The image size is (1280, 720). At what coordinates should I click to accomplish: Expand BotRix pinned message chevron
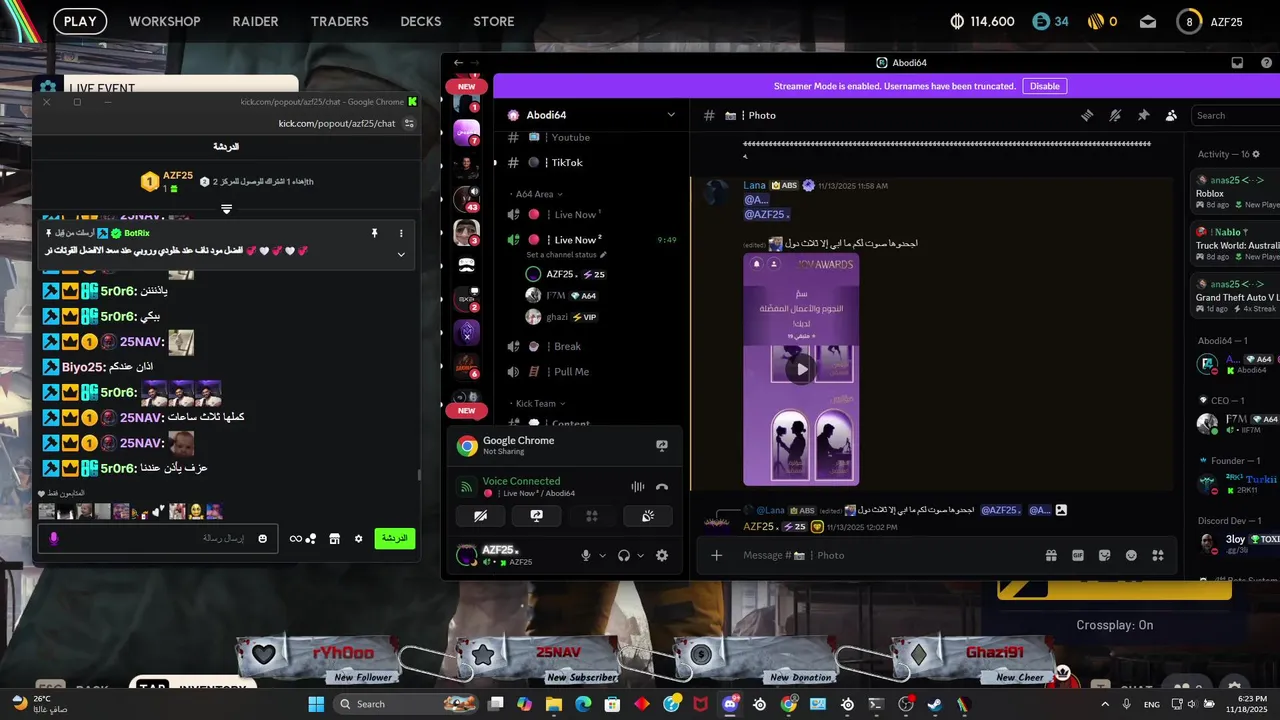[401, 254]
